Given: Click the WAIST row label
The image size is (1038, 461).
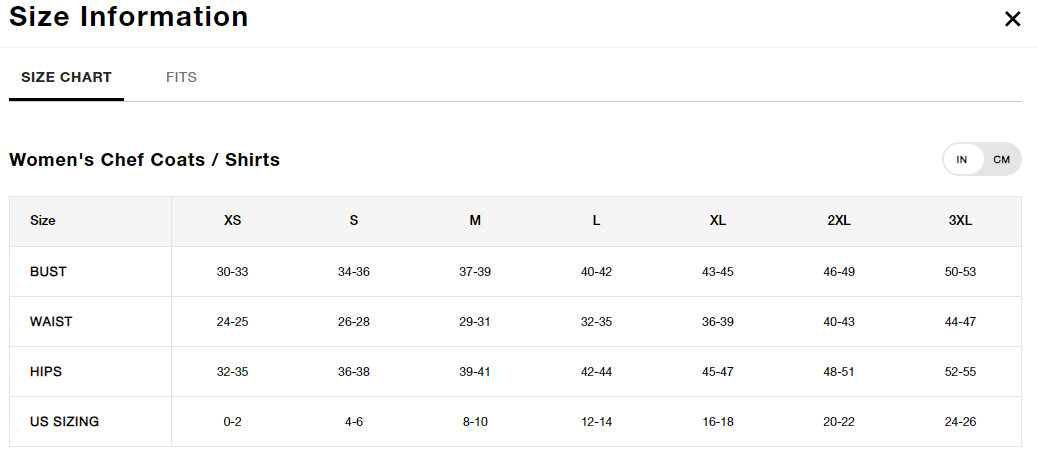Looking at the screenshot, I should click(51, 322).
